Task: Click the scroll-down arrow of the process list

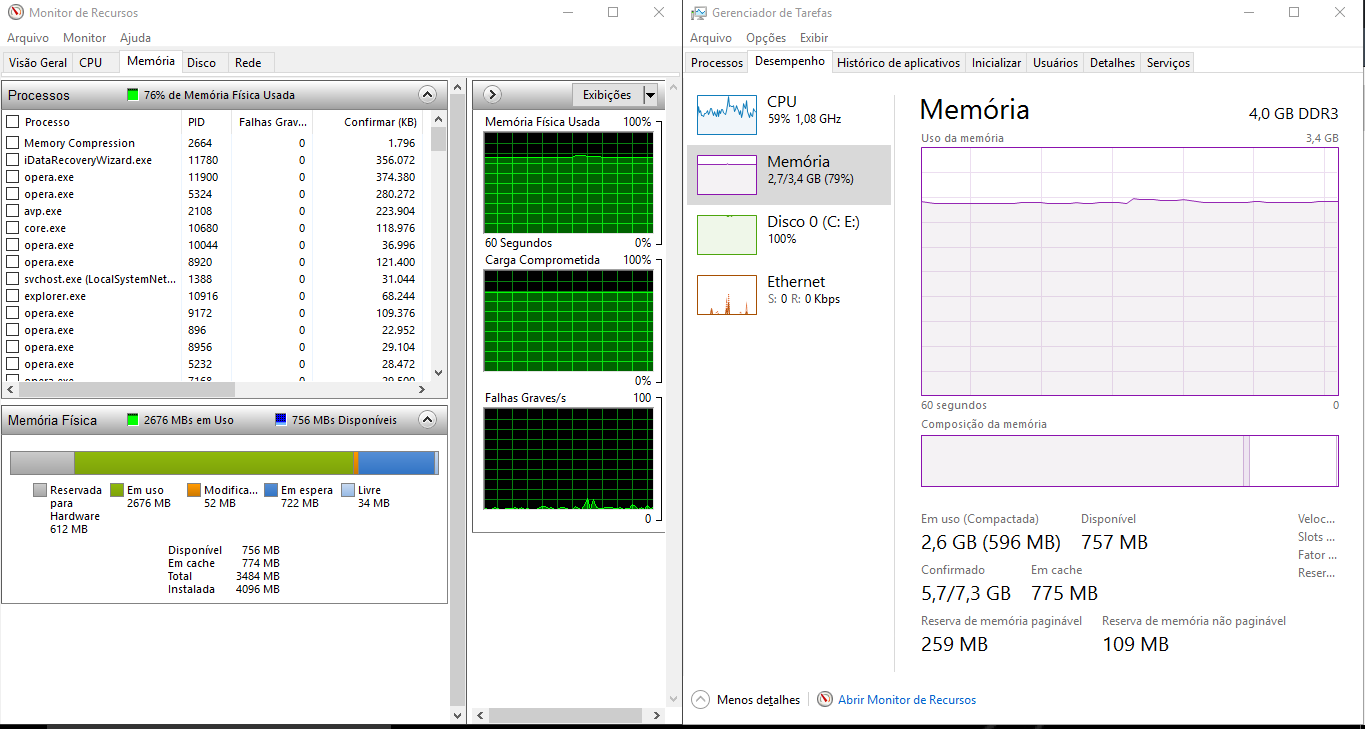Action: pos(438,372)
